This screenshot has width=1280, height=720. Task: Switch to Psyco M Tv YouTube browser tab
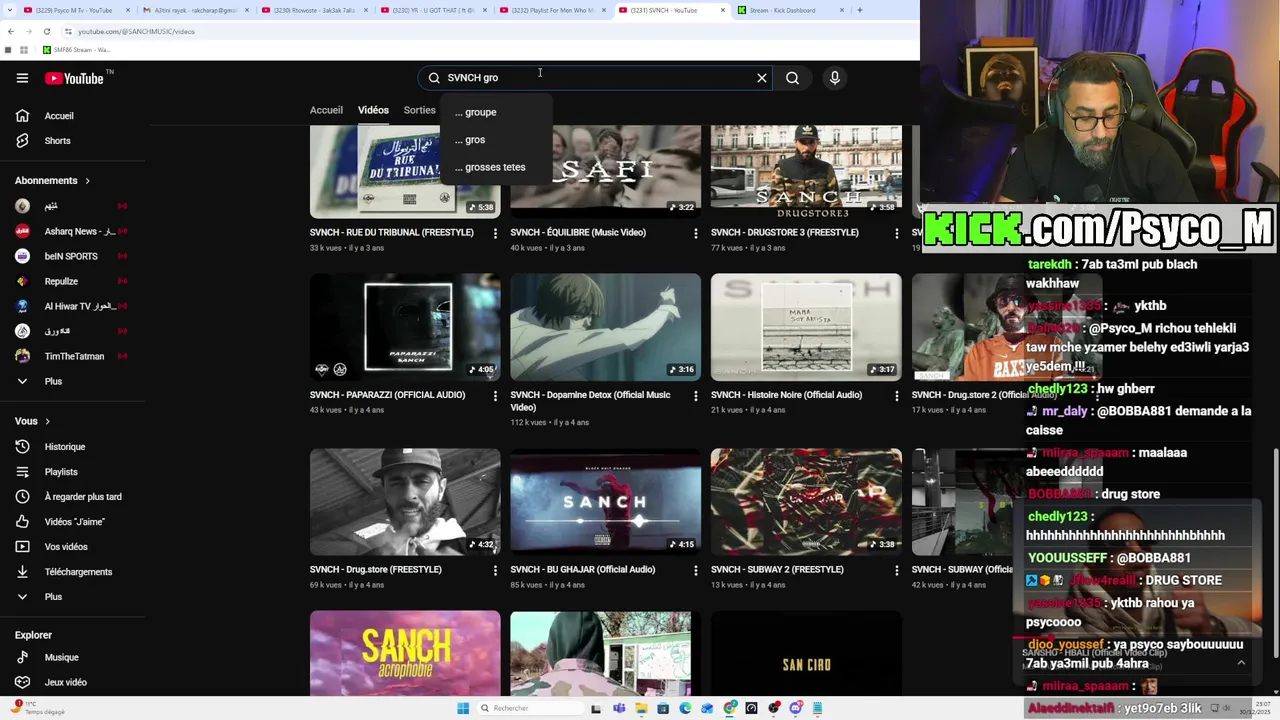pyautogui.click(x=73, y=10)
